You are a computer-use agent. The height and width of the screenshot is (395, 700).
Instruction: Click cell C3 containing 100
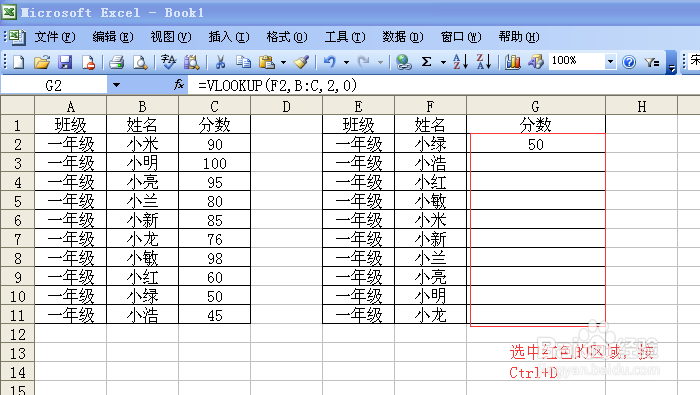[x=214, y=163]
